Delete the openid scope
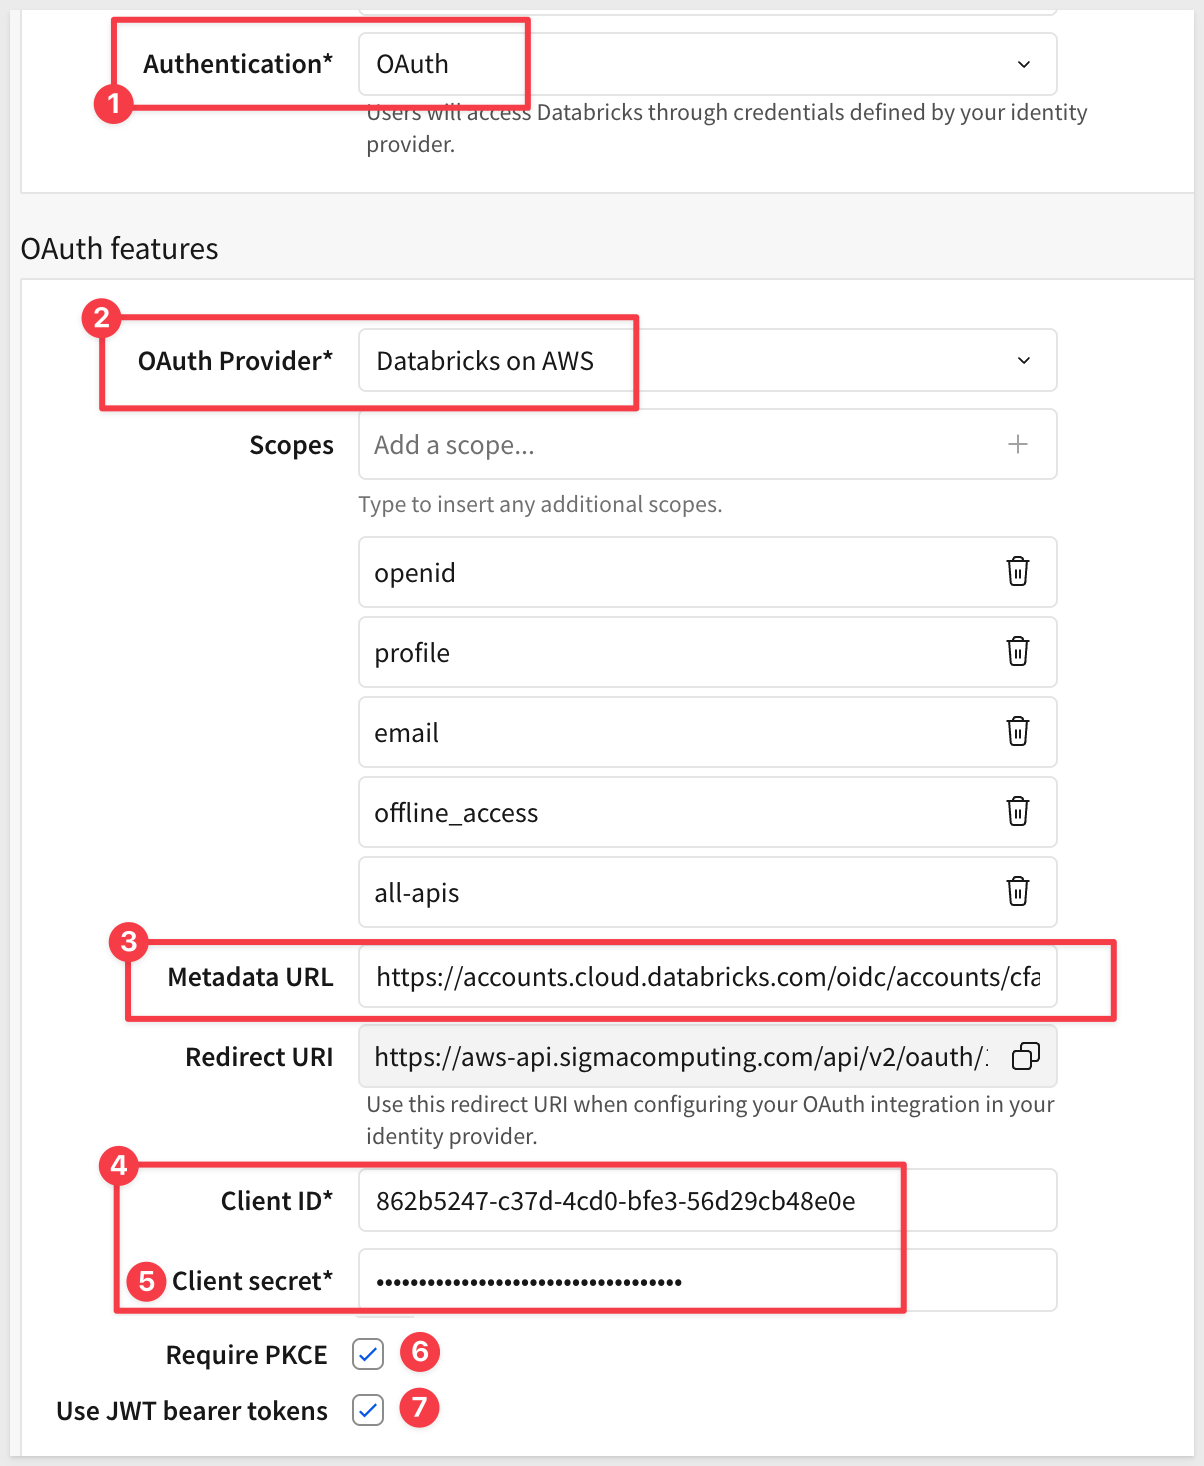The width and height of the screenshot is (1204, 1466). tap(1017, 572)
